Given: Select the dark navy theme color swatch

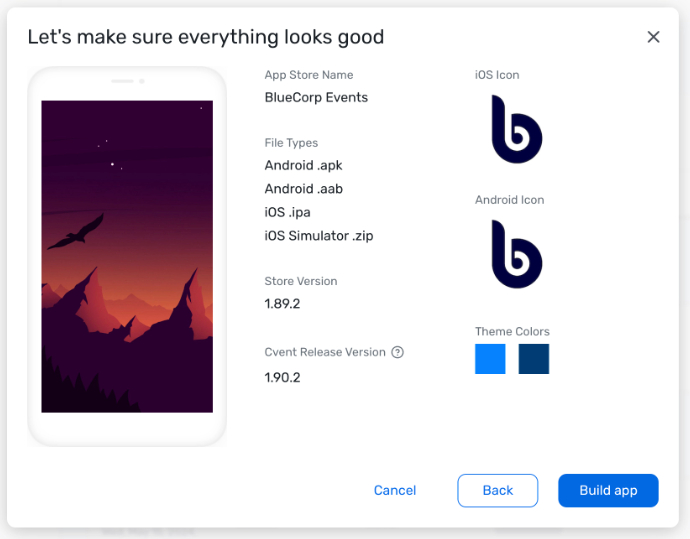Looking at the screenshot, I should click(533, 359).
